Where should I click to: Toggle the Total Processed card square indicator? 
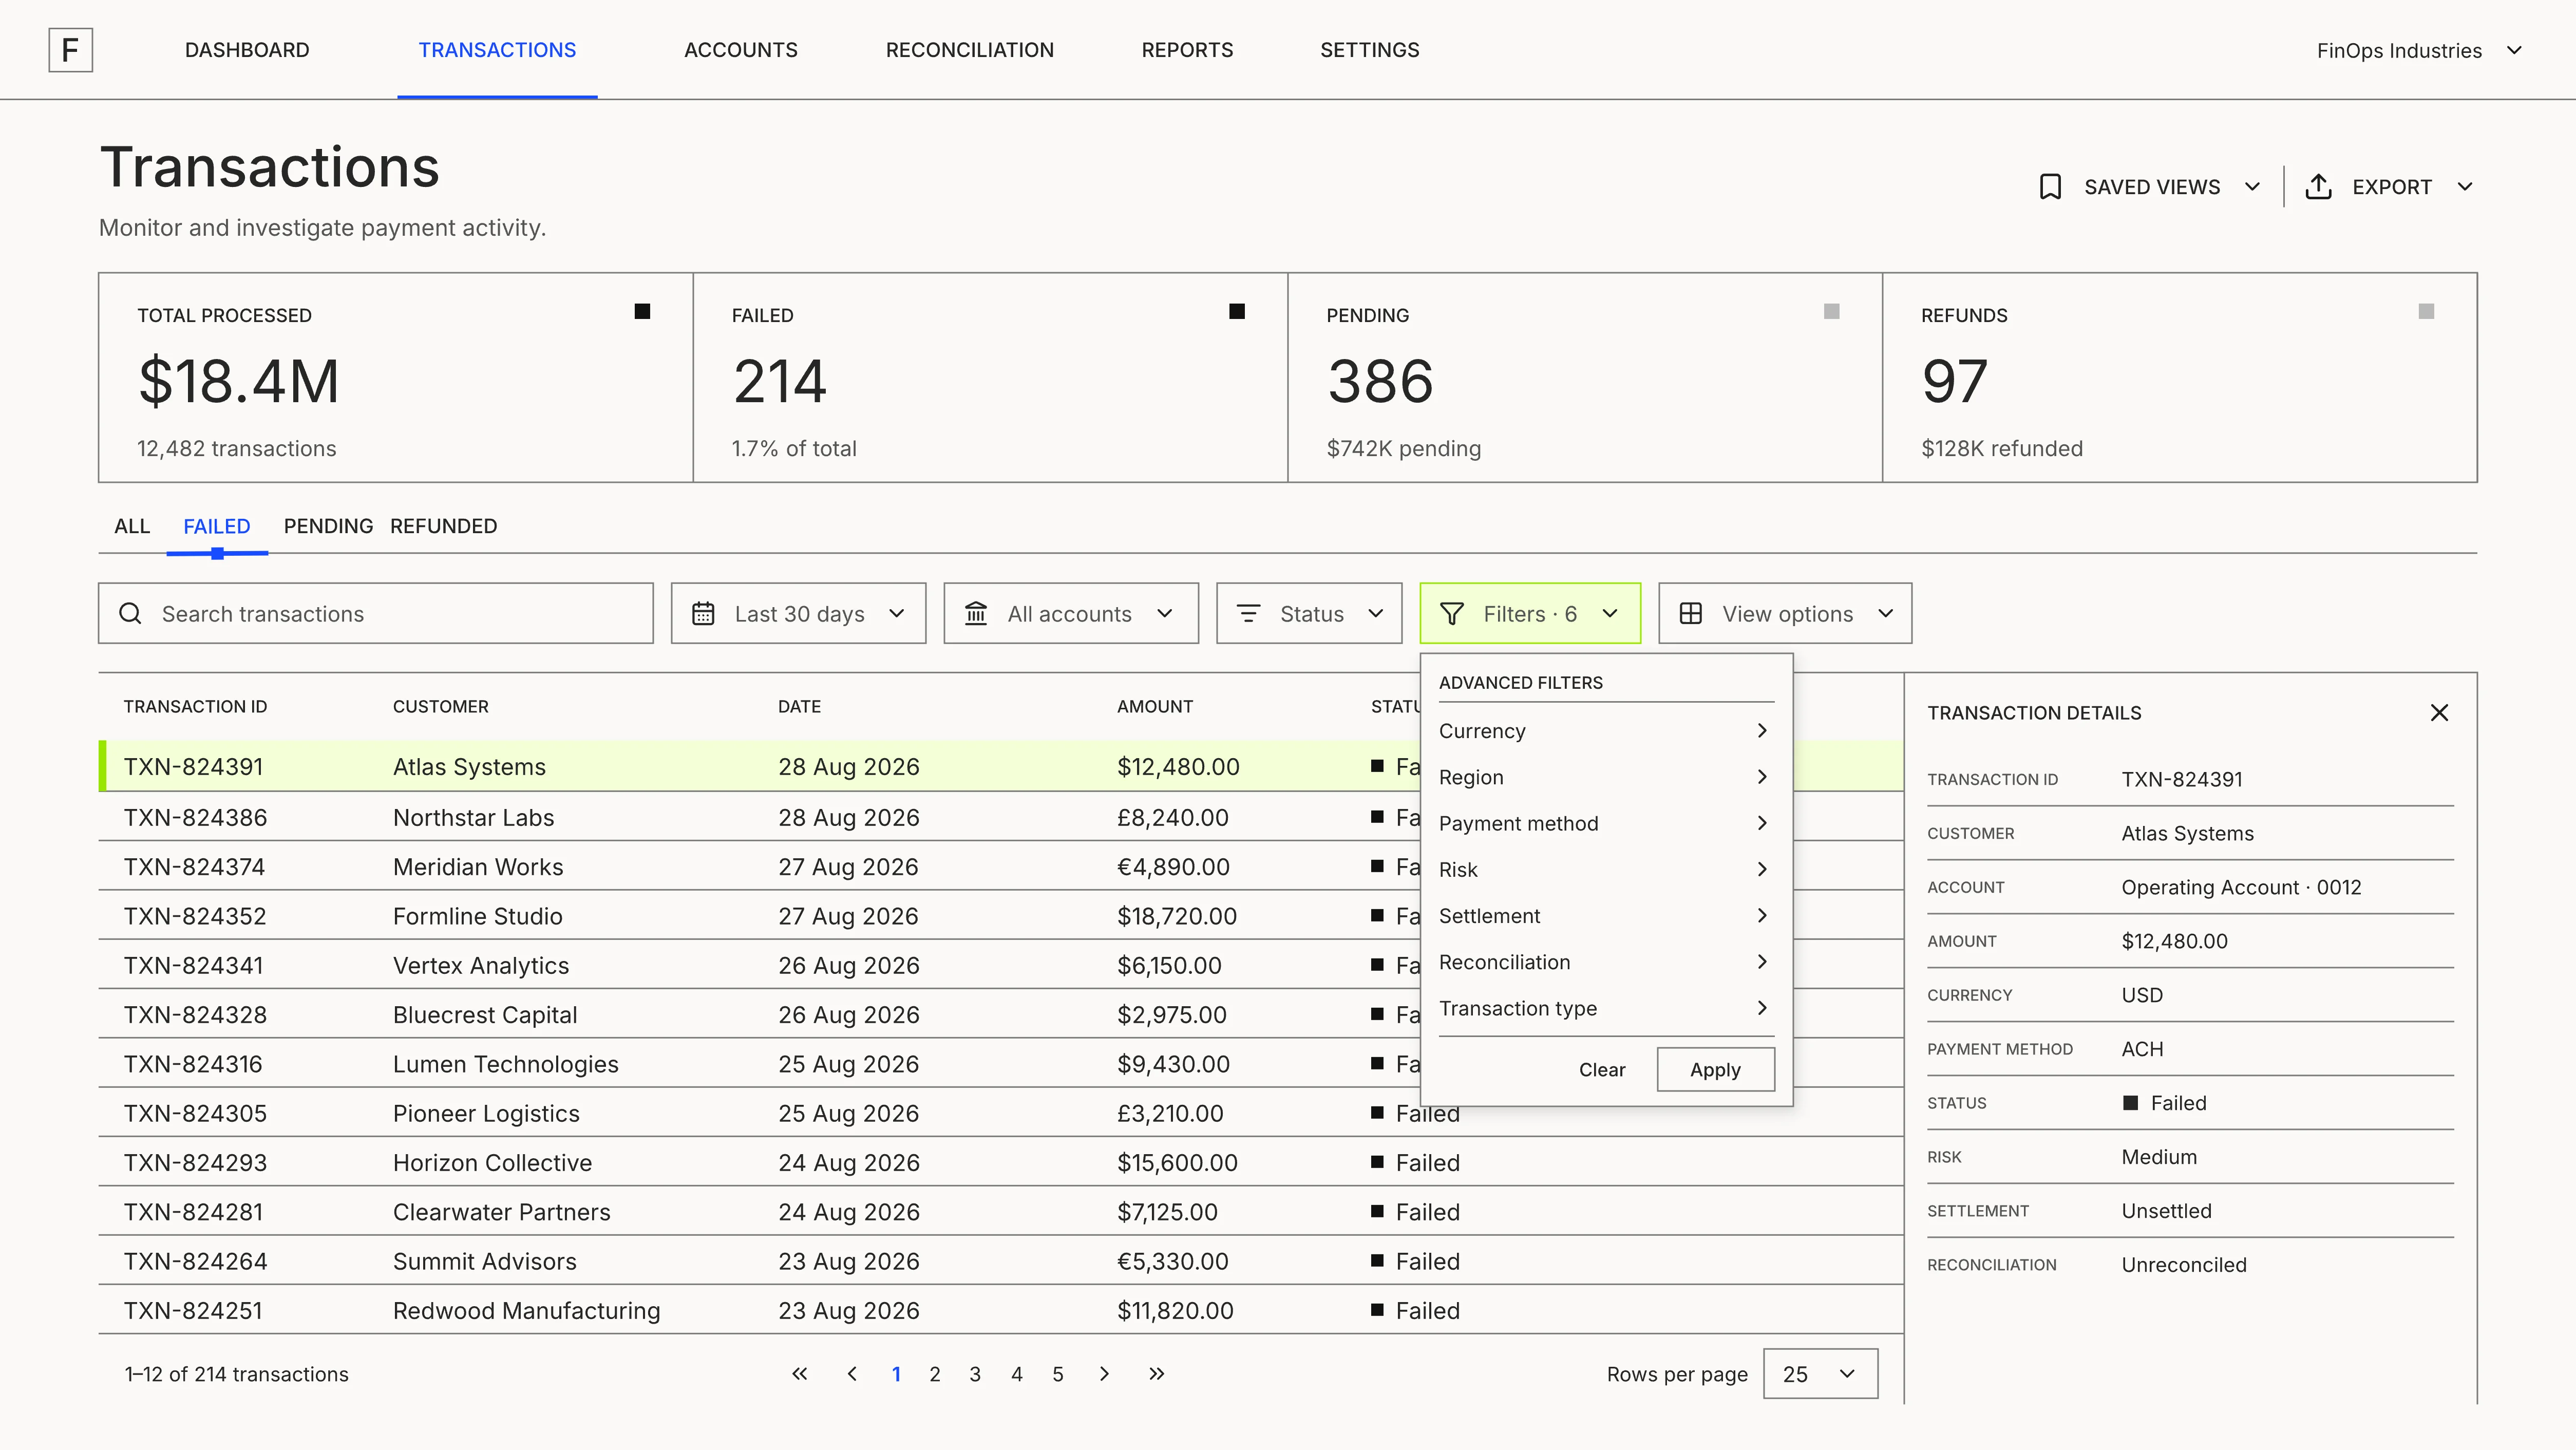642,311
